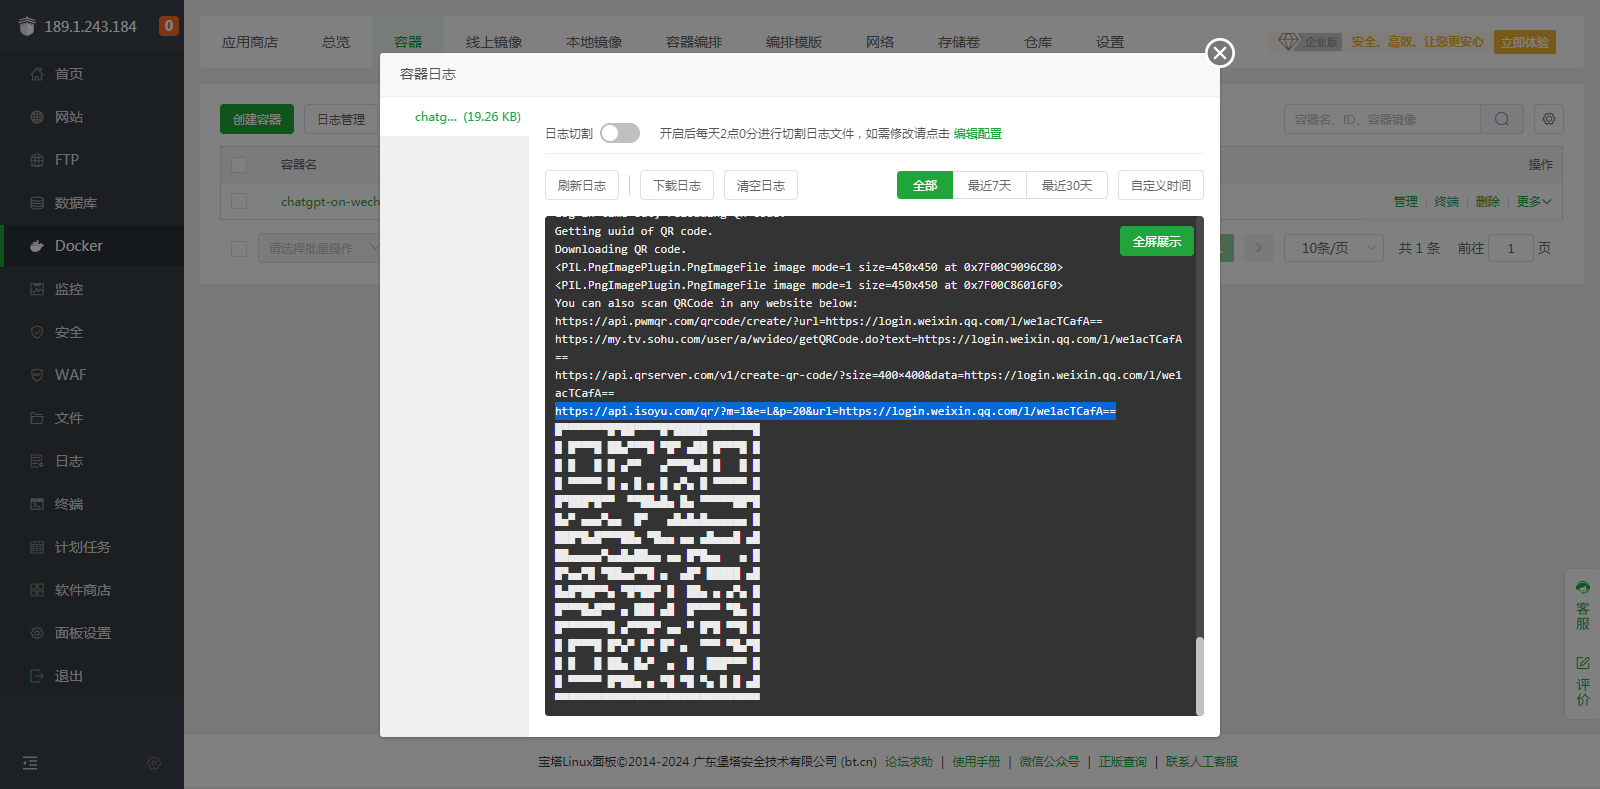The height and width of the screenshot is (789, 1600).
Task: Click the 终端 link in container row
Action: pos(1447,201)
